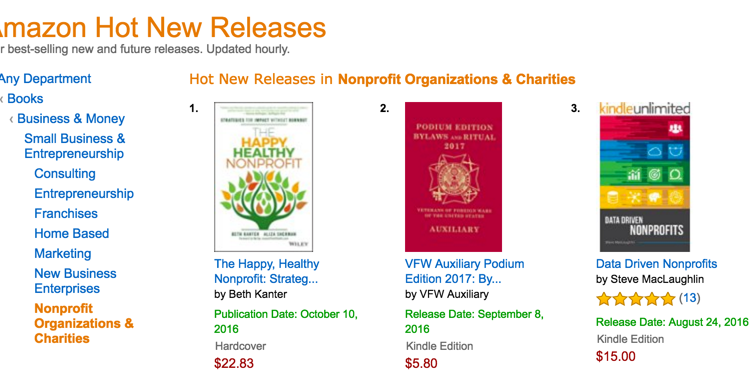Click the Nonprofit Organizations & Charities heading link

pos(456,79)
